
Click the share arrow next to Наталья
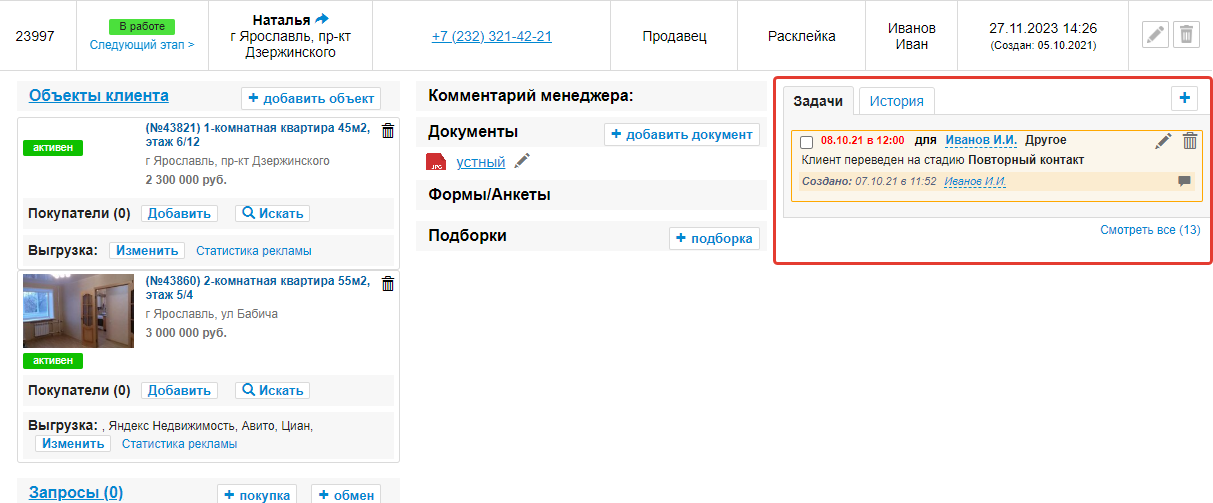coord(322,19)
